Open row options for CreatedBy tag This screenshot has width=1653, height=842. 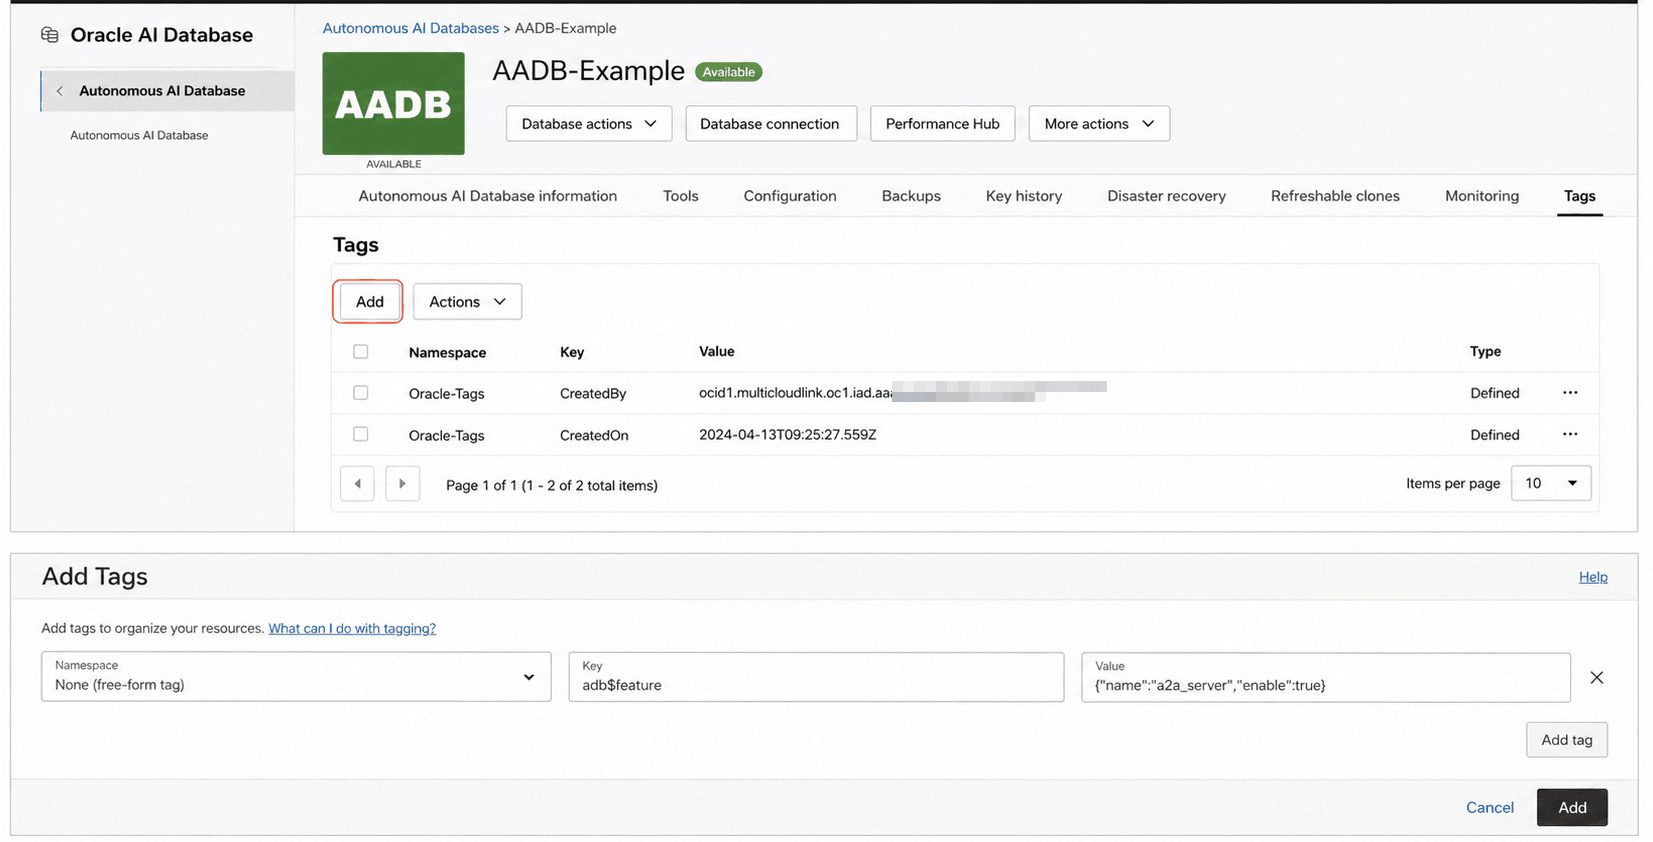tap(1570, 393)
